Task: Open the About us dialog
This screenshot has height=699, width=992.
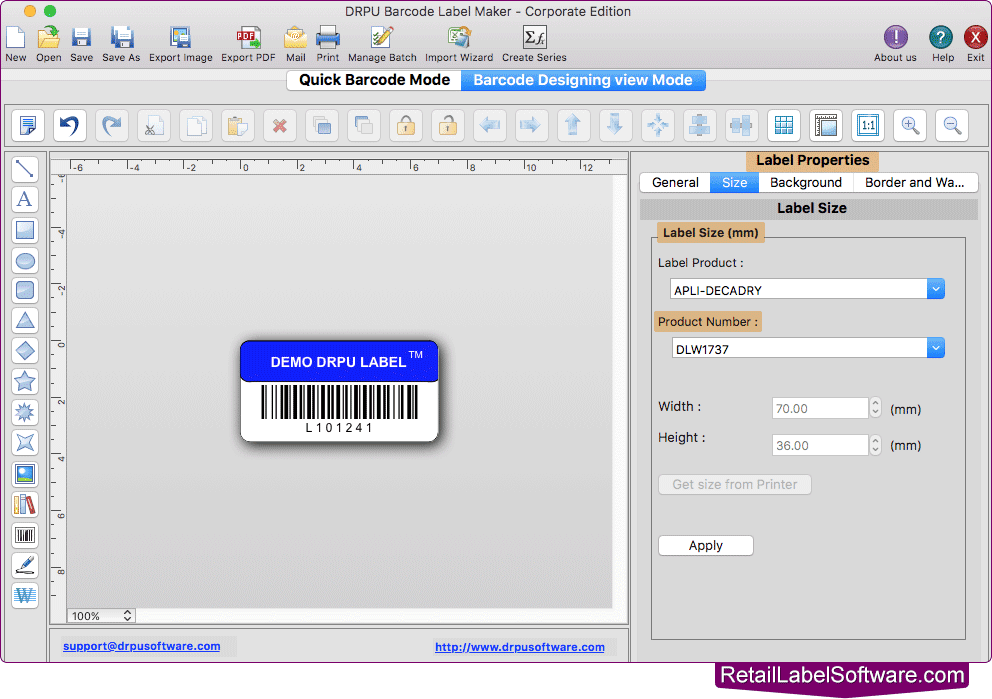Action: pyautogui.click(x=895, y=38)
